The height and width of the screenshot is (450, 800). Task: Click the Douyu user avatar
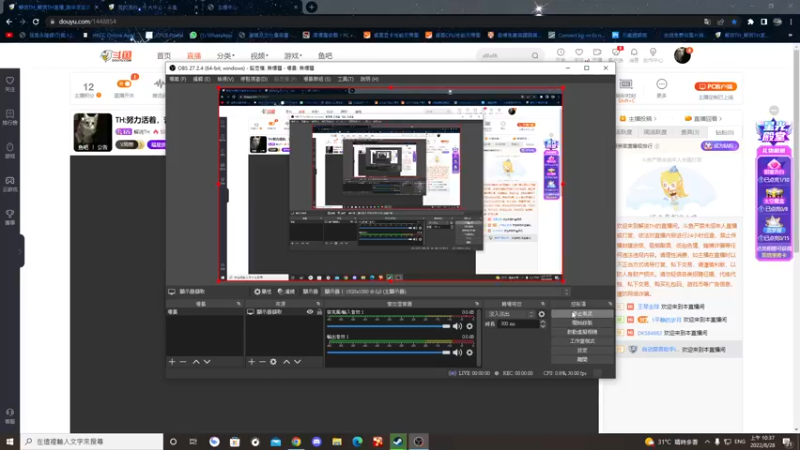pyautogui.click(x=682, y=55)
